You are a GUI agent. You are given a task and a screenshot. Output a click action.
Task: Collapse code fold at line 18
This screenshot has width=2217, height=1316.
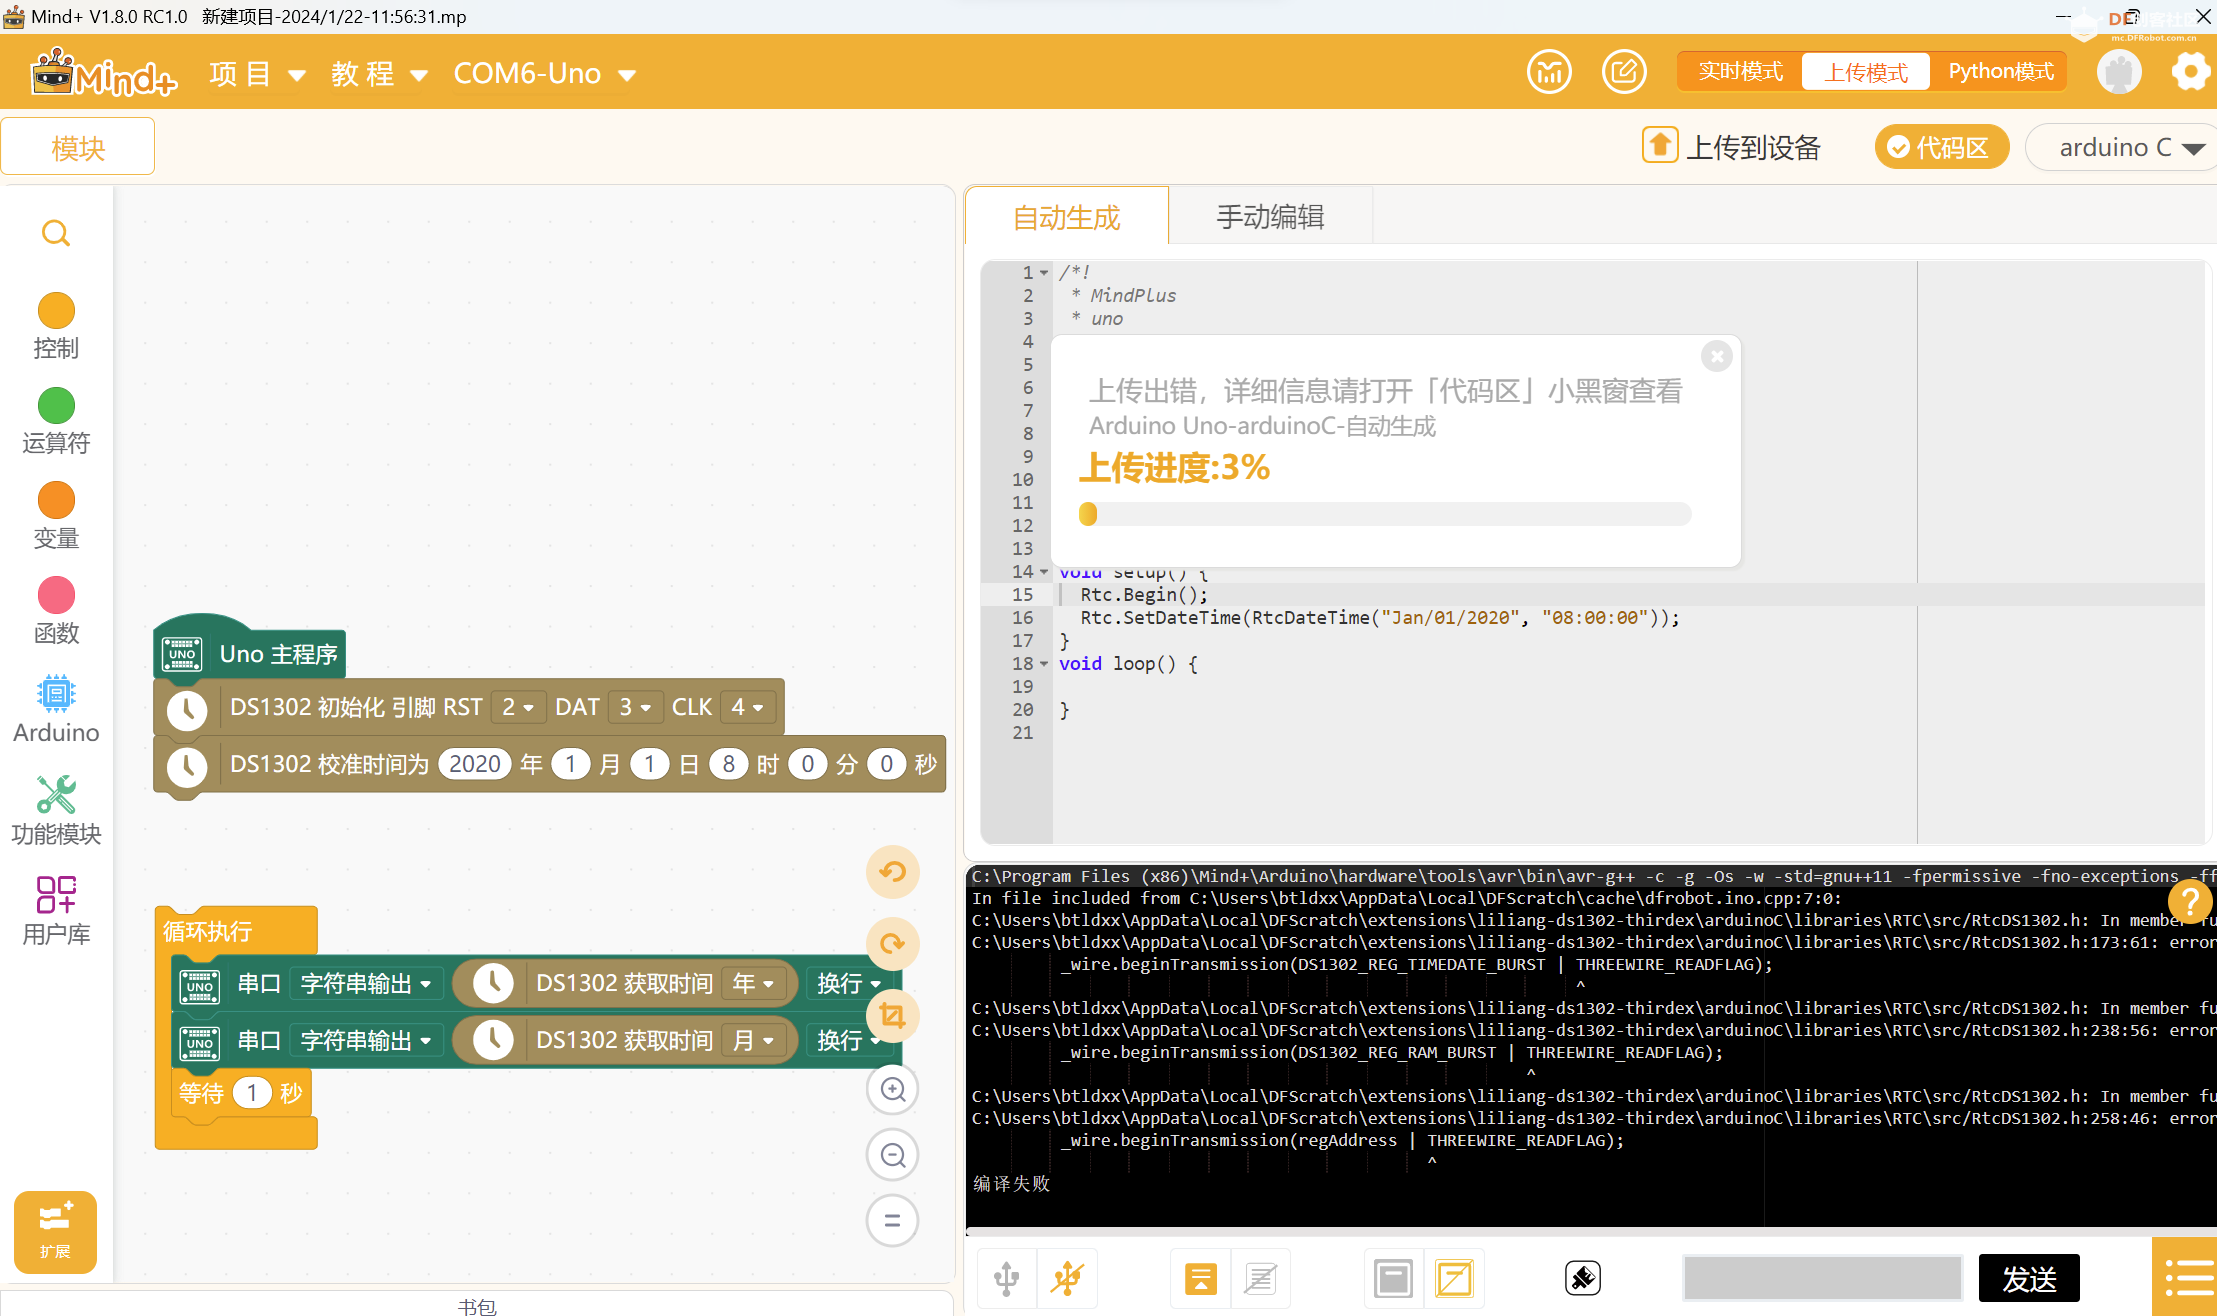click(1044, 664)
